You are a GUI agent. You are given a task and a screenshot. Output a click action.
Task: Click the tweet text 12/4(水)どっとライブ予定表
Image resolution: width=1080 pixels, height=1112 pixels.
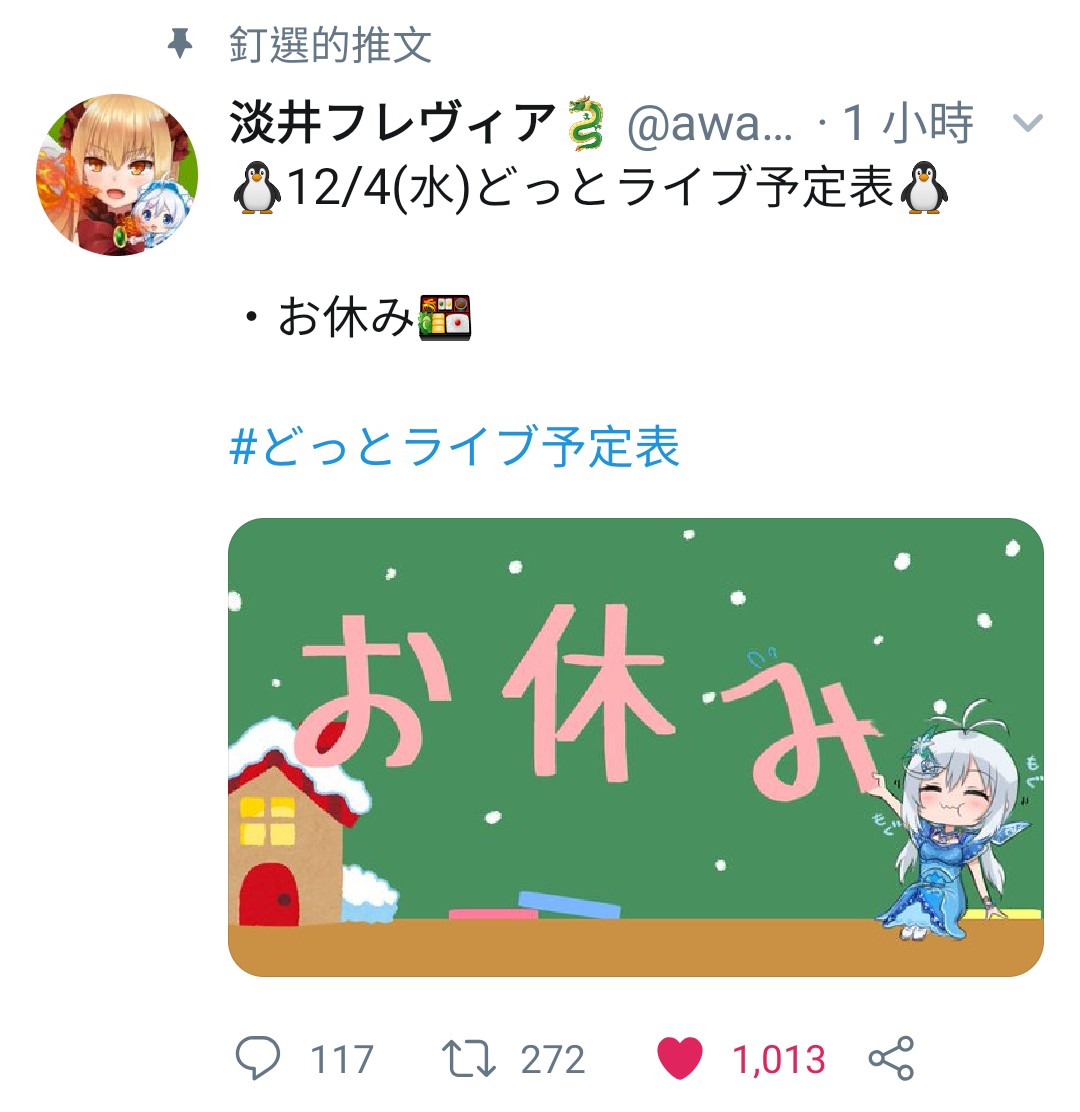tap(590, 188)
